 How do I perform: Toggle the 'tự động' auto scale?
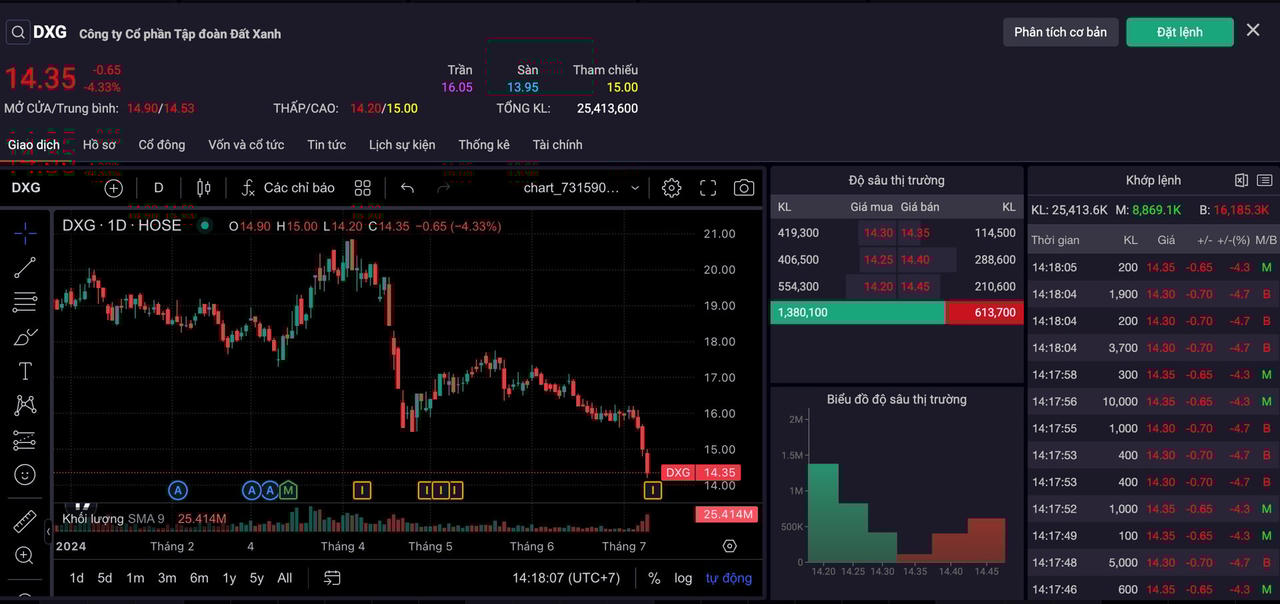(x=728, y=578)
